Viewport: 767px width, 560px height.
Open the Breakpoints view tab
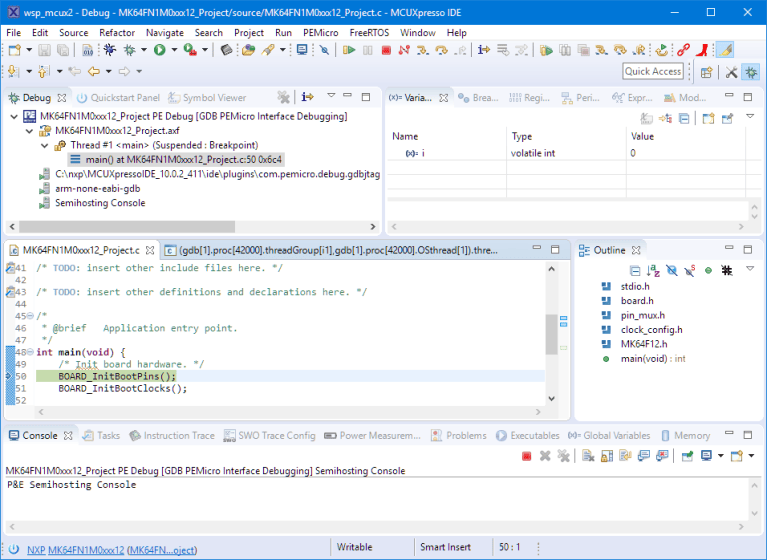478,98
